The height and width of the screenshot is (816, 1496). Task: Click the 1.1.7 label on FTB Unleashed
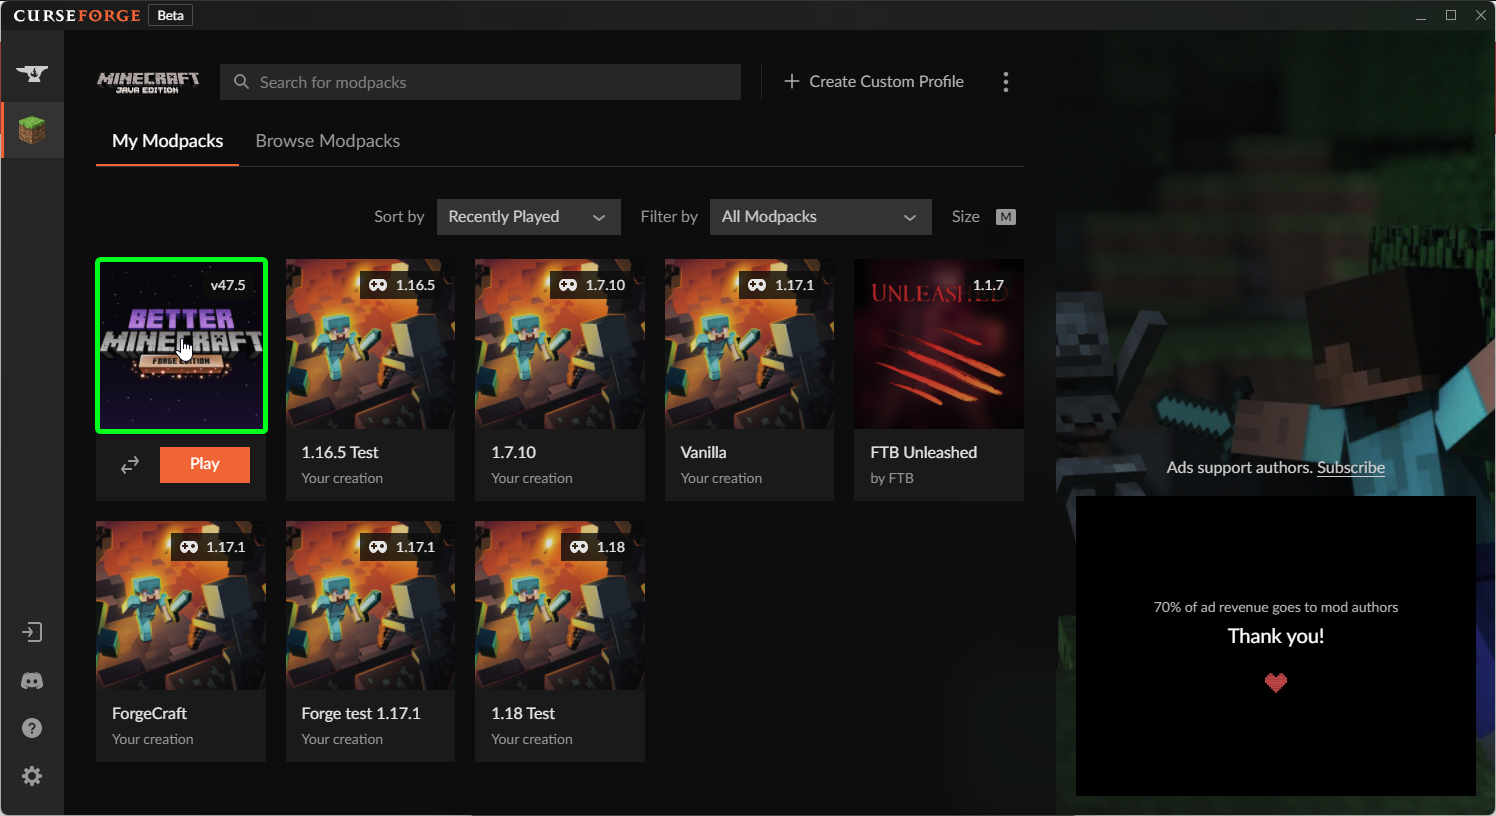click(988, 285)
